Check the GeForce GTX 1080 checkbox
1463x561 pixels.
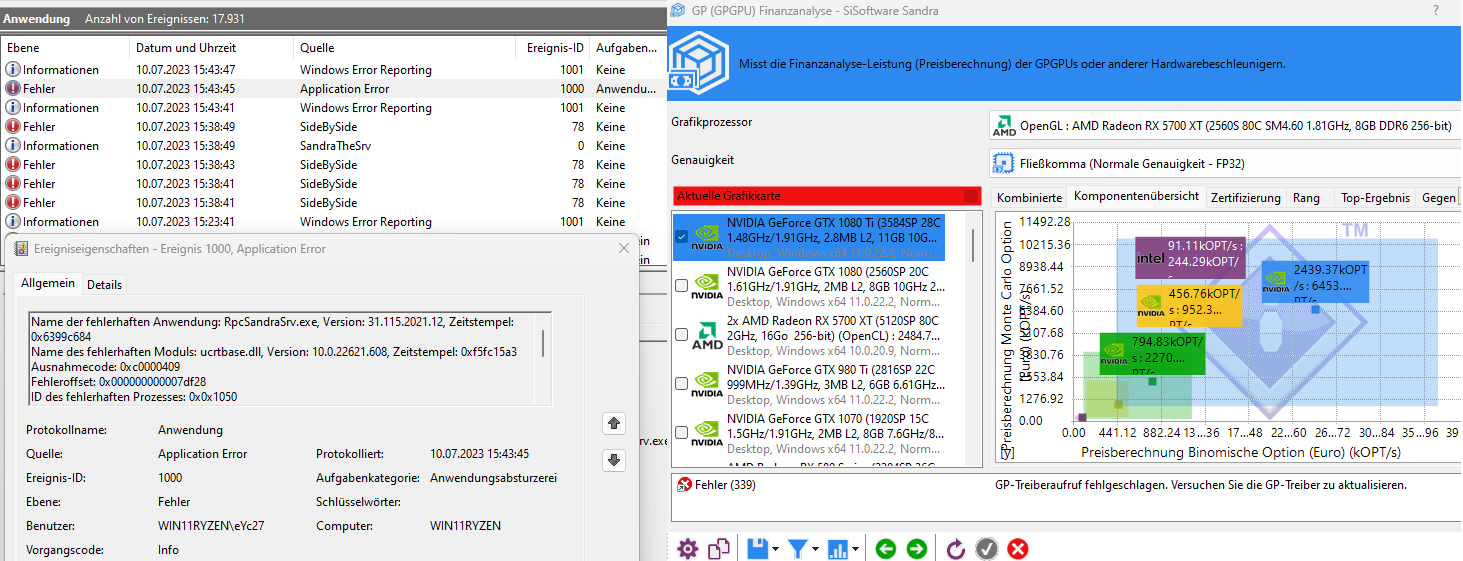(x=682, y=286)
